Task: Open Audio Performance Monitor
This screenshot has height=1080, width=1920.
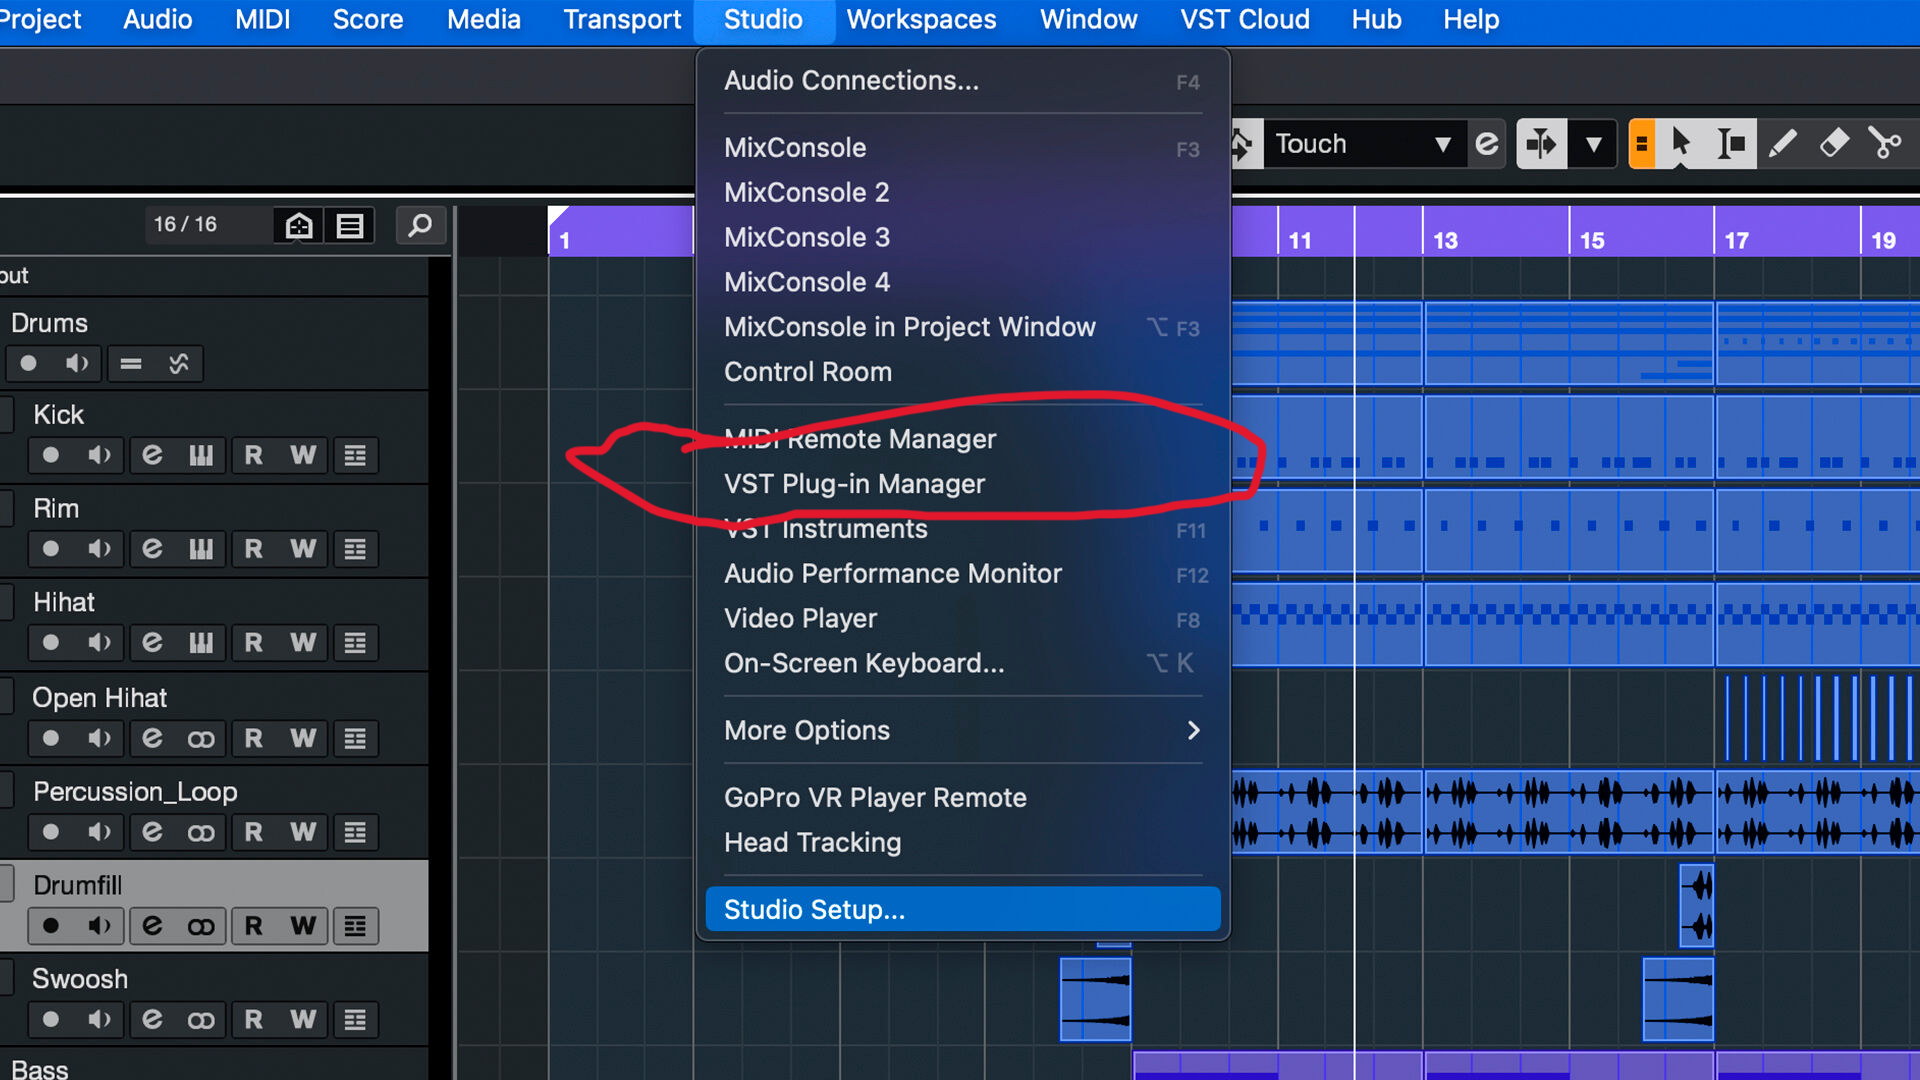Action: [963, 574]
